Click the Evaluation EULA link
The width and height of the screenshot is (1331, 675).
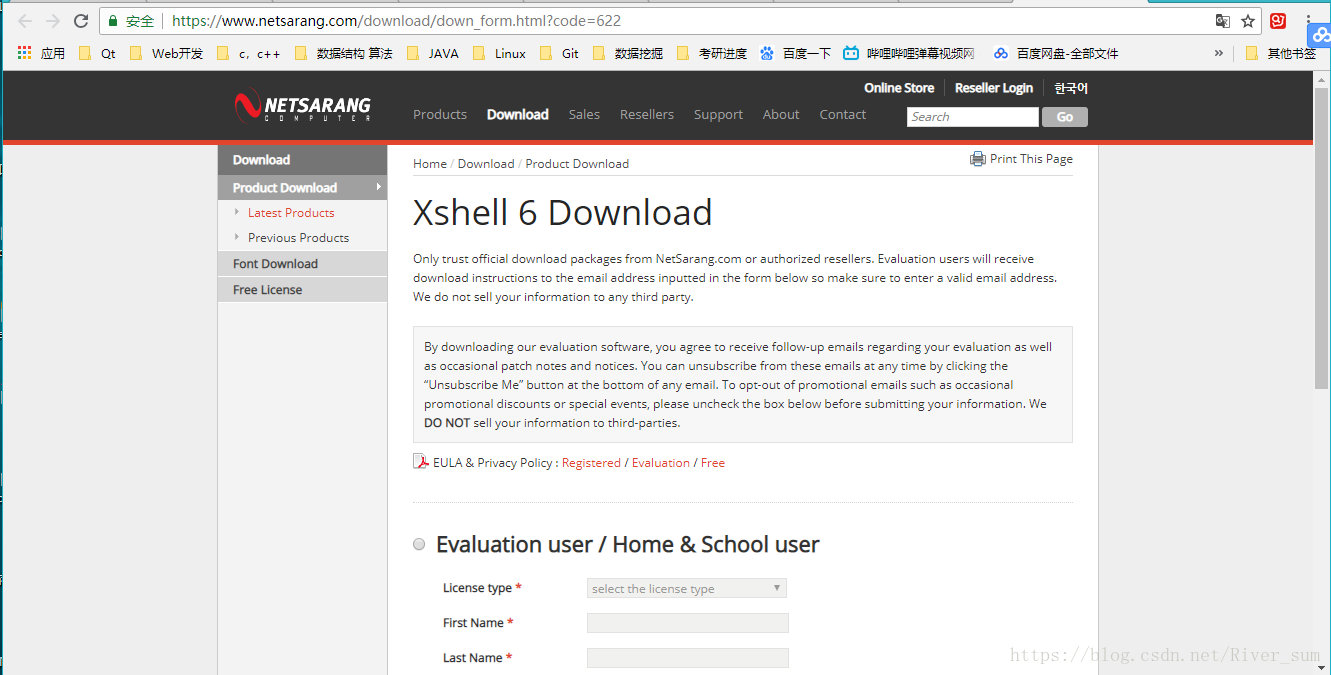pos(661,463)
